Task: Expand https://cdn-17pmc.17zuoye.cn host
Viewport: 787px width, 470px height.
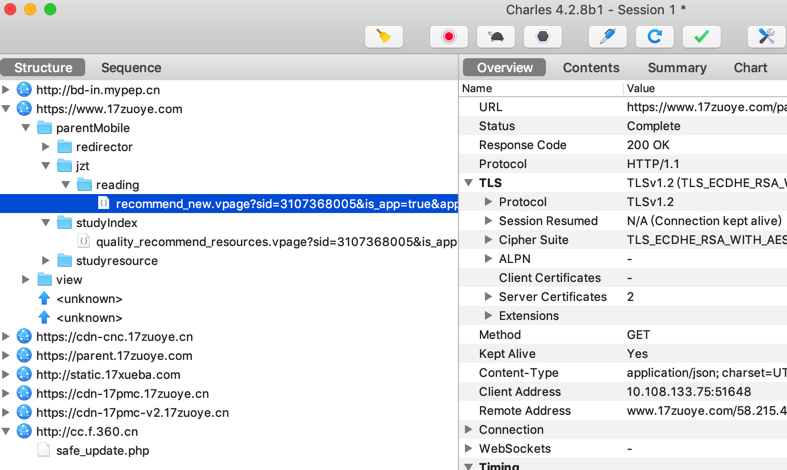Action: [x=6, y=393]
